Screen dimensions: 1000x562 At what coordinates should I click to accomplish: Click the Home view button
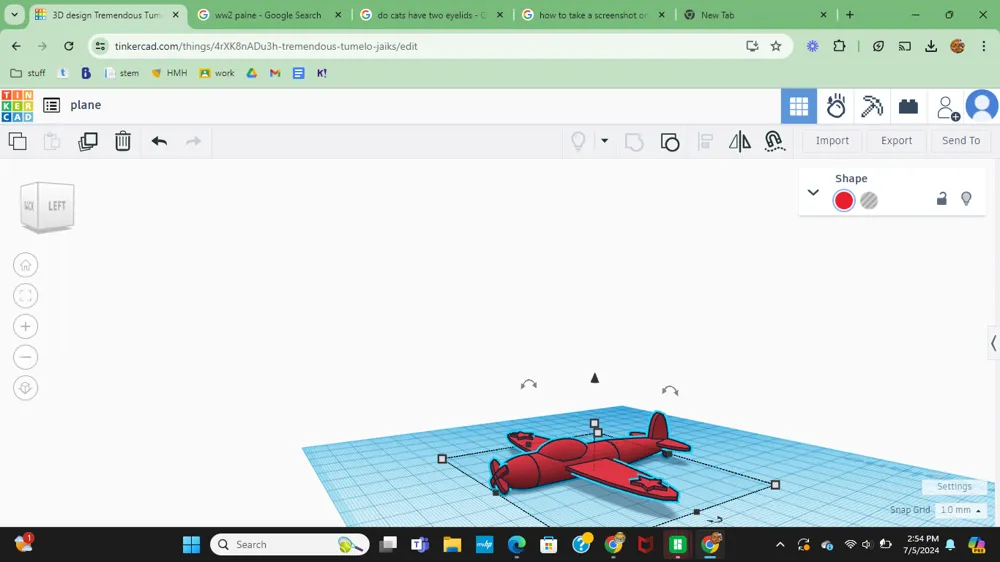[26, 265]
